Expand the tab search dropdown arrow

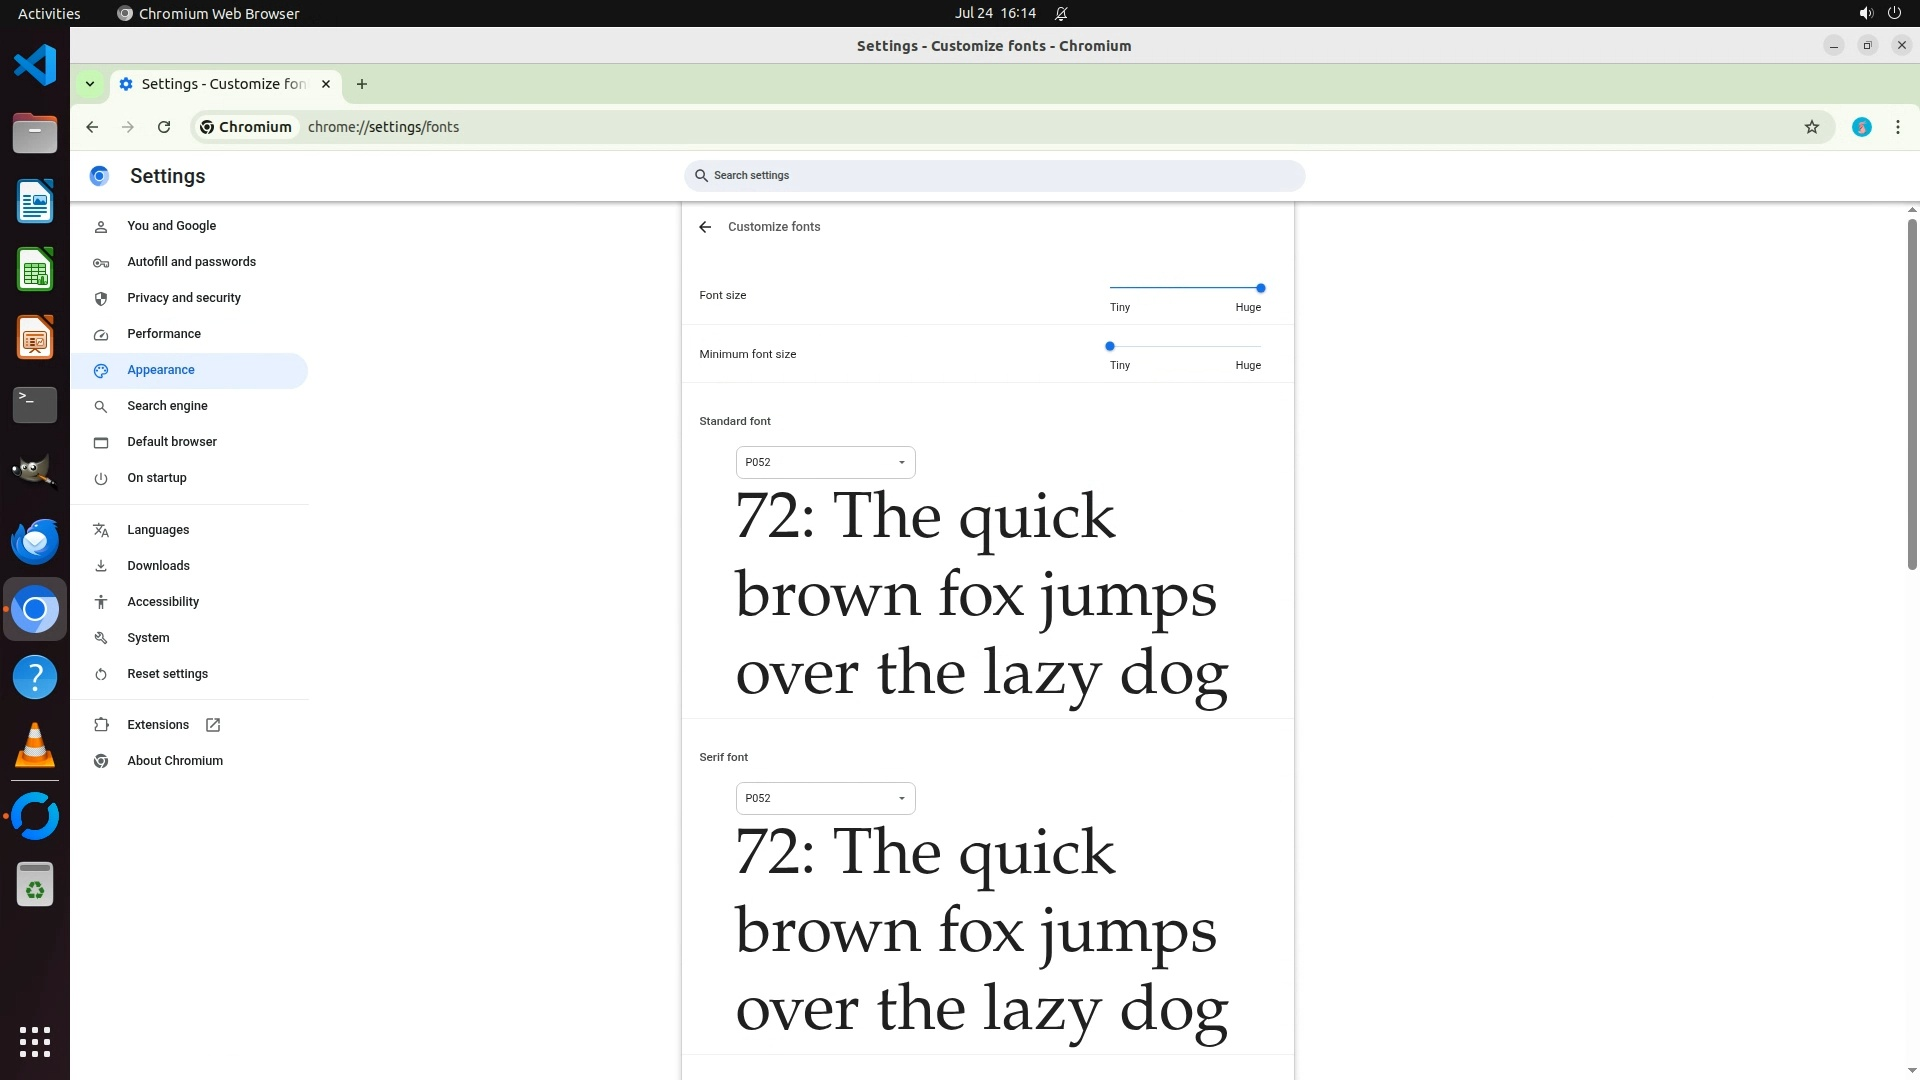pyautogui.click(x=90, y=84)
